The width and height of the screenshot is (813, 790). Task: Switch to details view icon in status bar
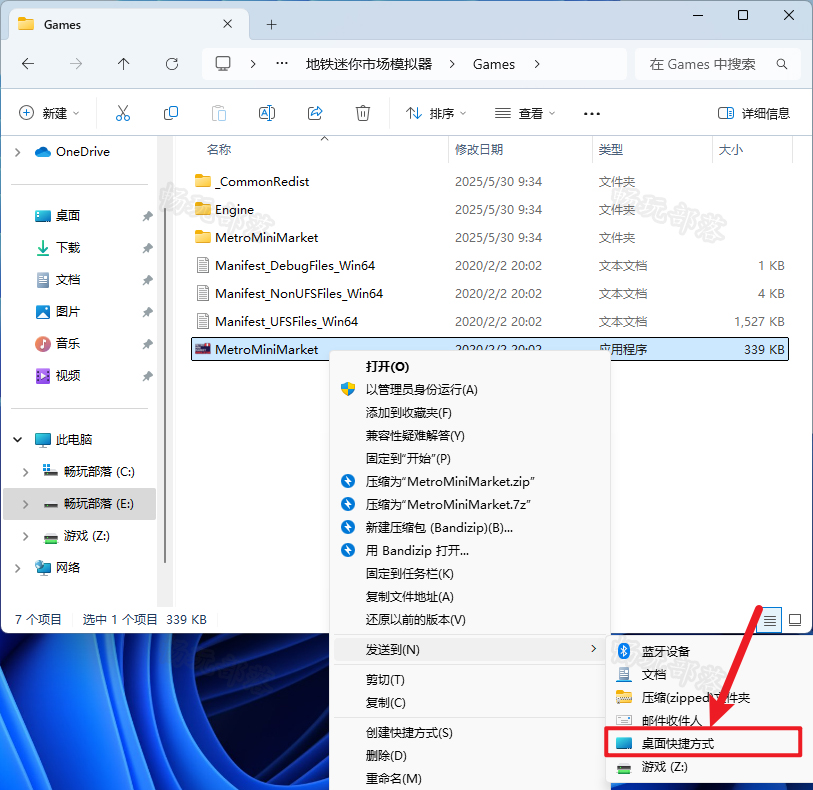769,619
